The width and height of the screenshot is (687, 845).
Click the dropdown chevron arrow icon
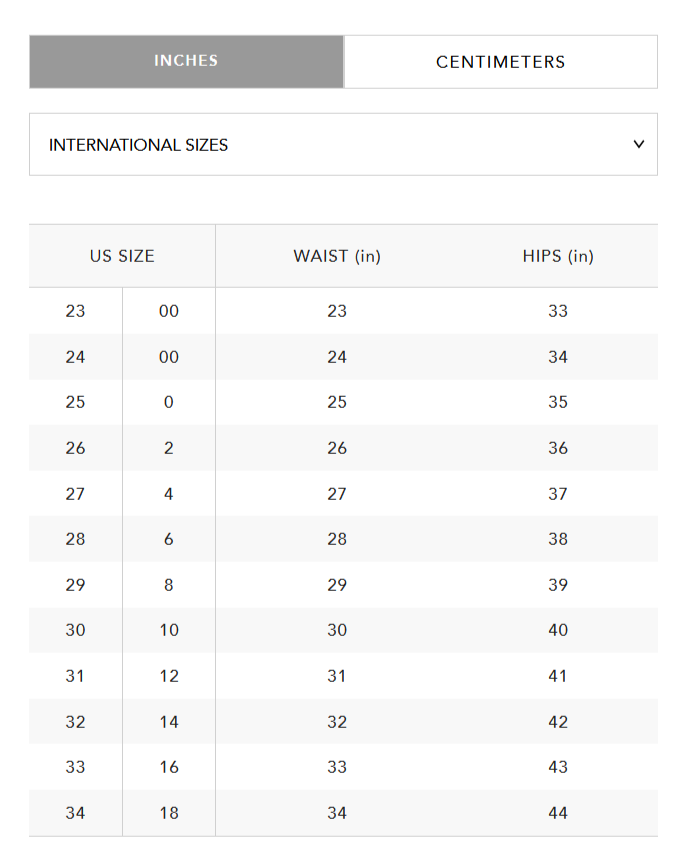pos(639,144)
